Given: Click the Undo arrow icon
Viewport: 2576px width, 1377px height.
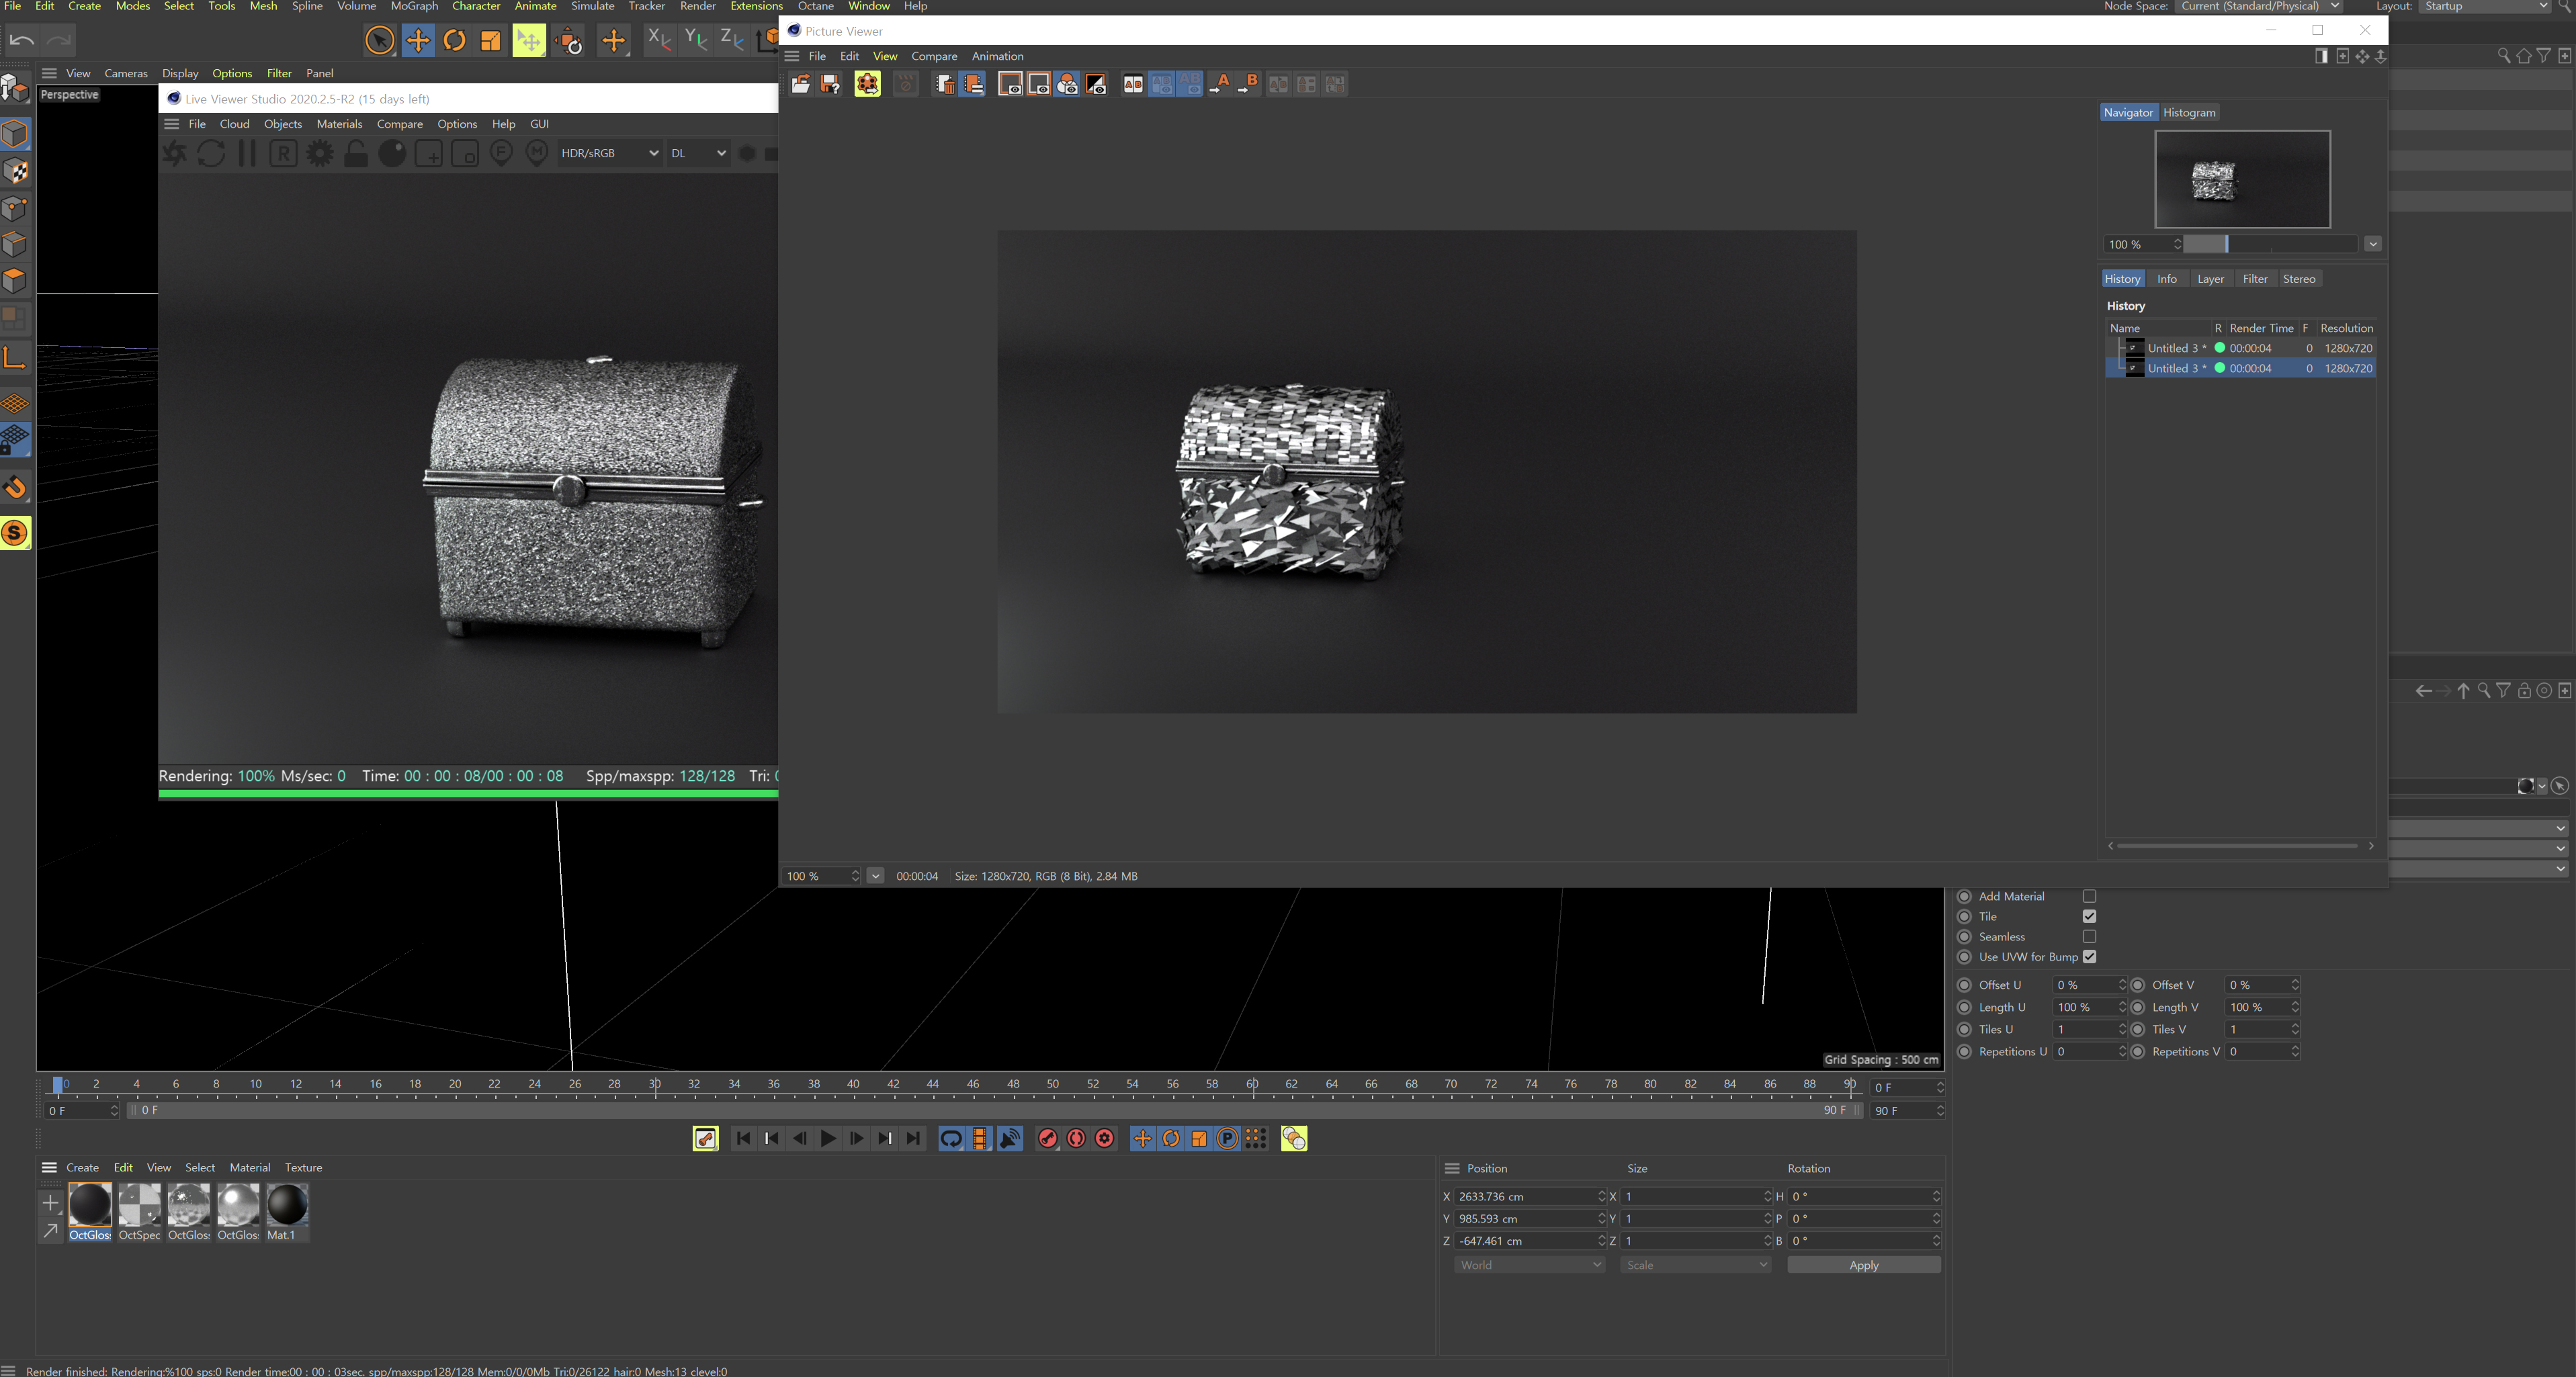Looking at the screenshot, I should [x=22, y=40].
